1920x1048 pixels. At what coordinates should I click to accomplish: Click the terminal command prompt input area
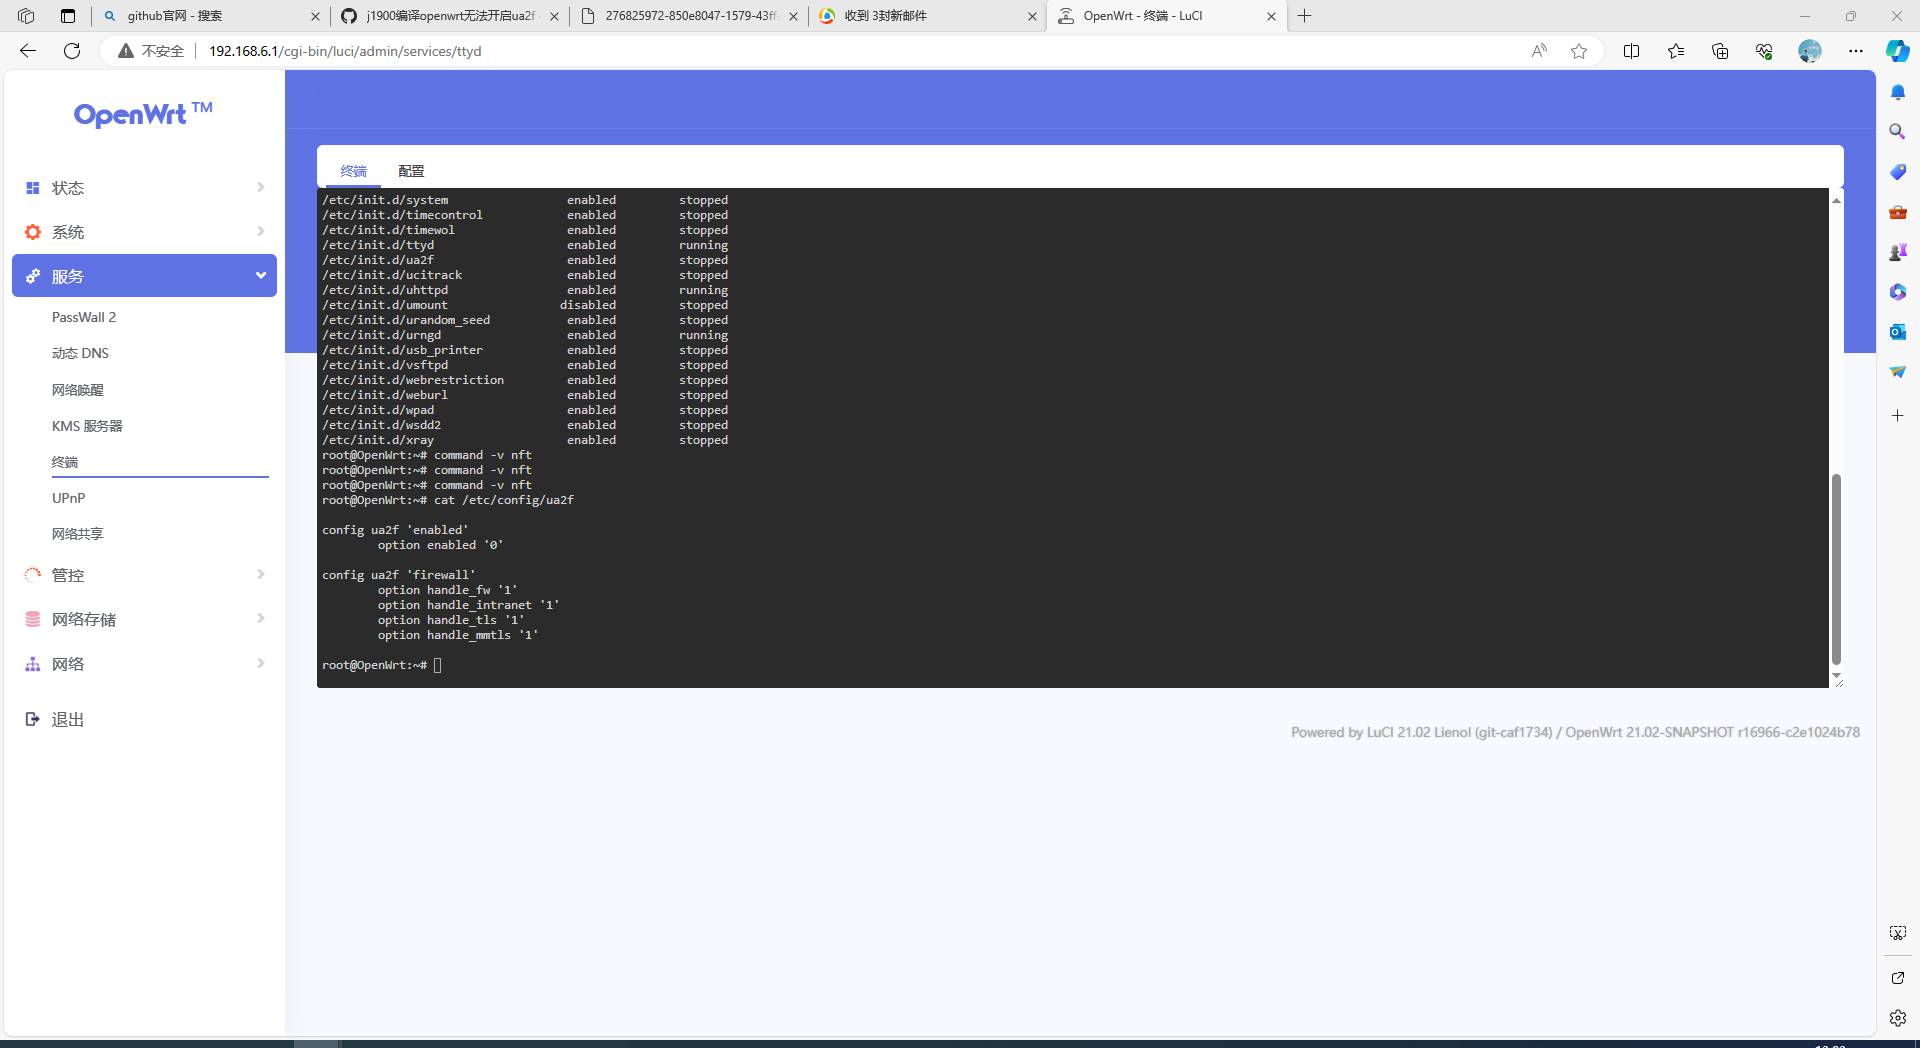(x=437, y=665)
